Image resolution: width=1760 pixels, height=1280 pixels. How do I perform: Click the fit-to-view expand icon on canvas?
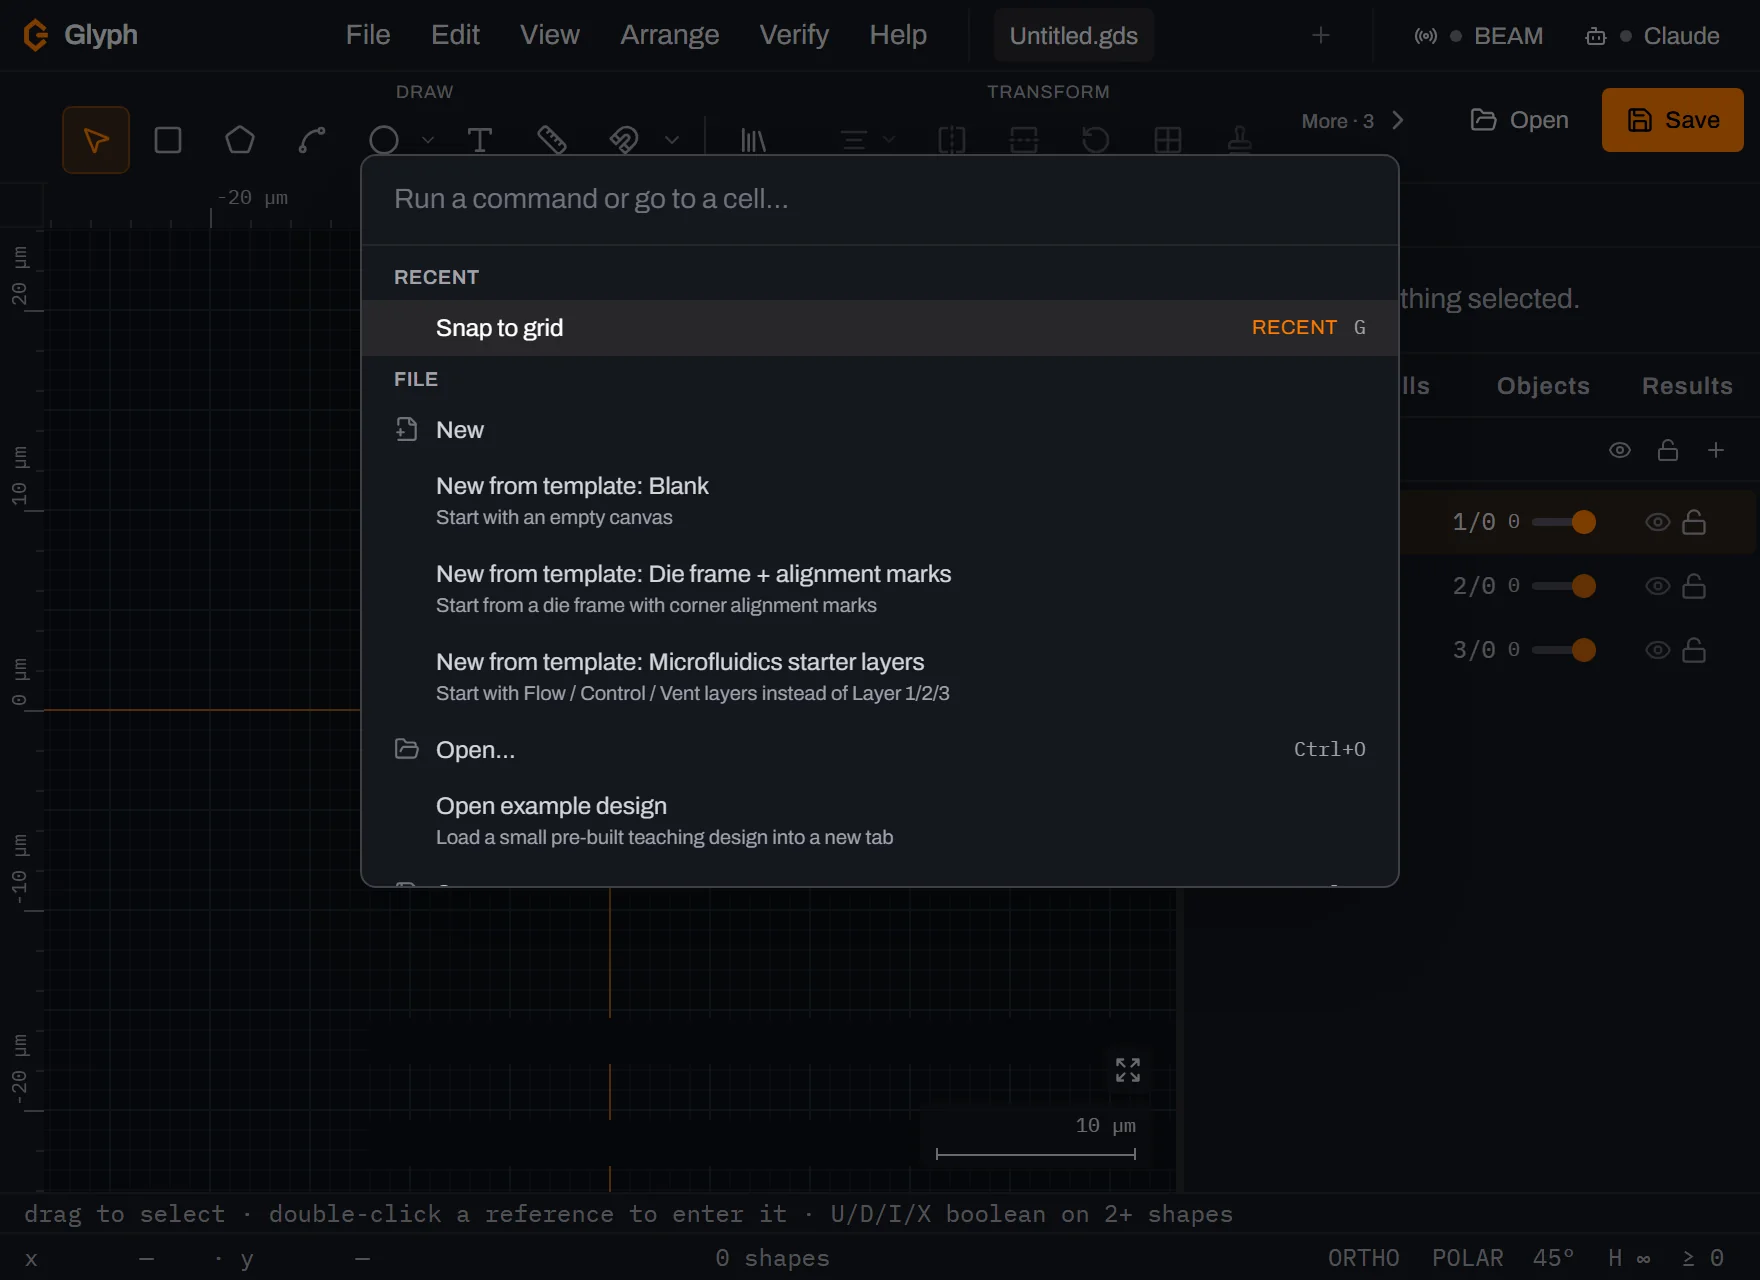(1128, 1070)
